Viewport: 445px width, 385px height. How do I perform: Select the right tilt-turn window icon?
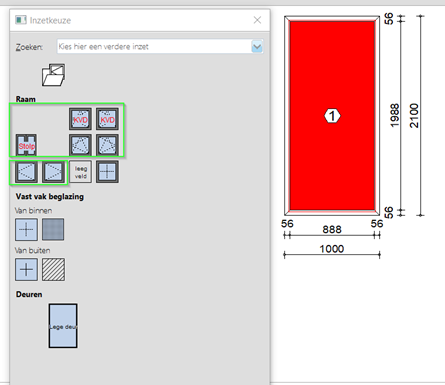click(x=107, y=145)
